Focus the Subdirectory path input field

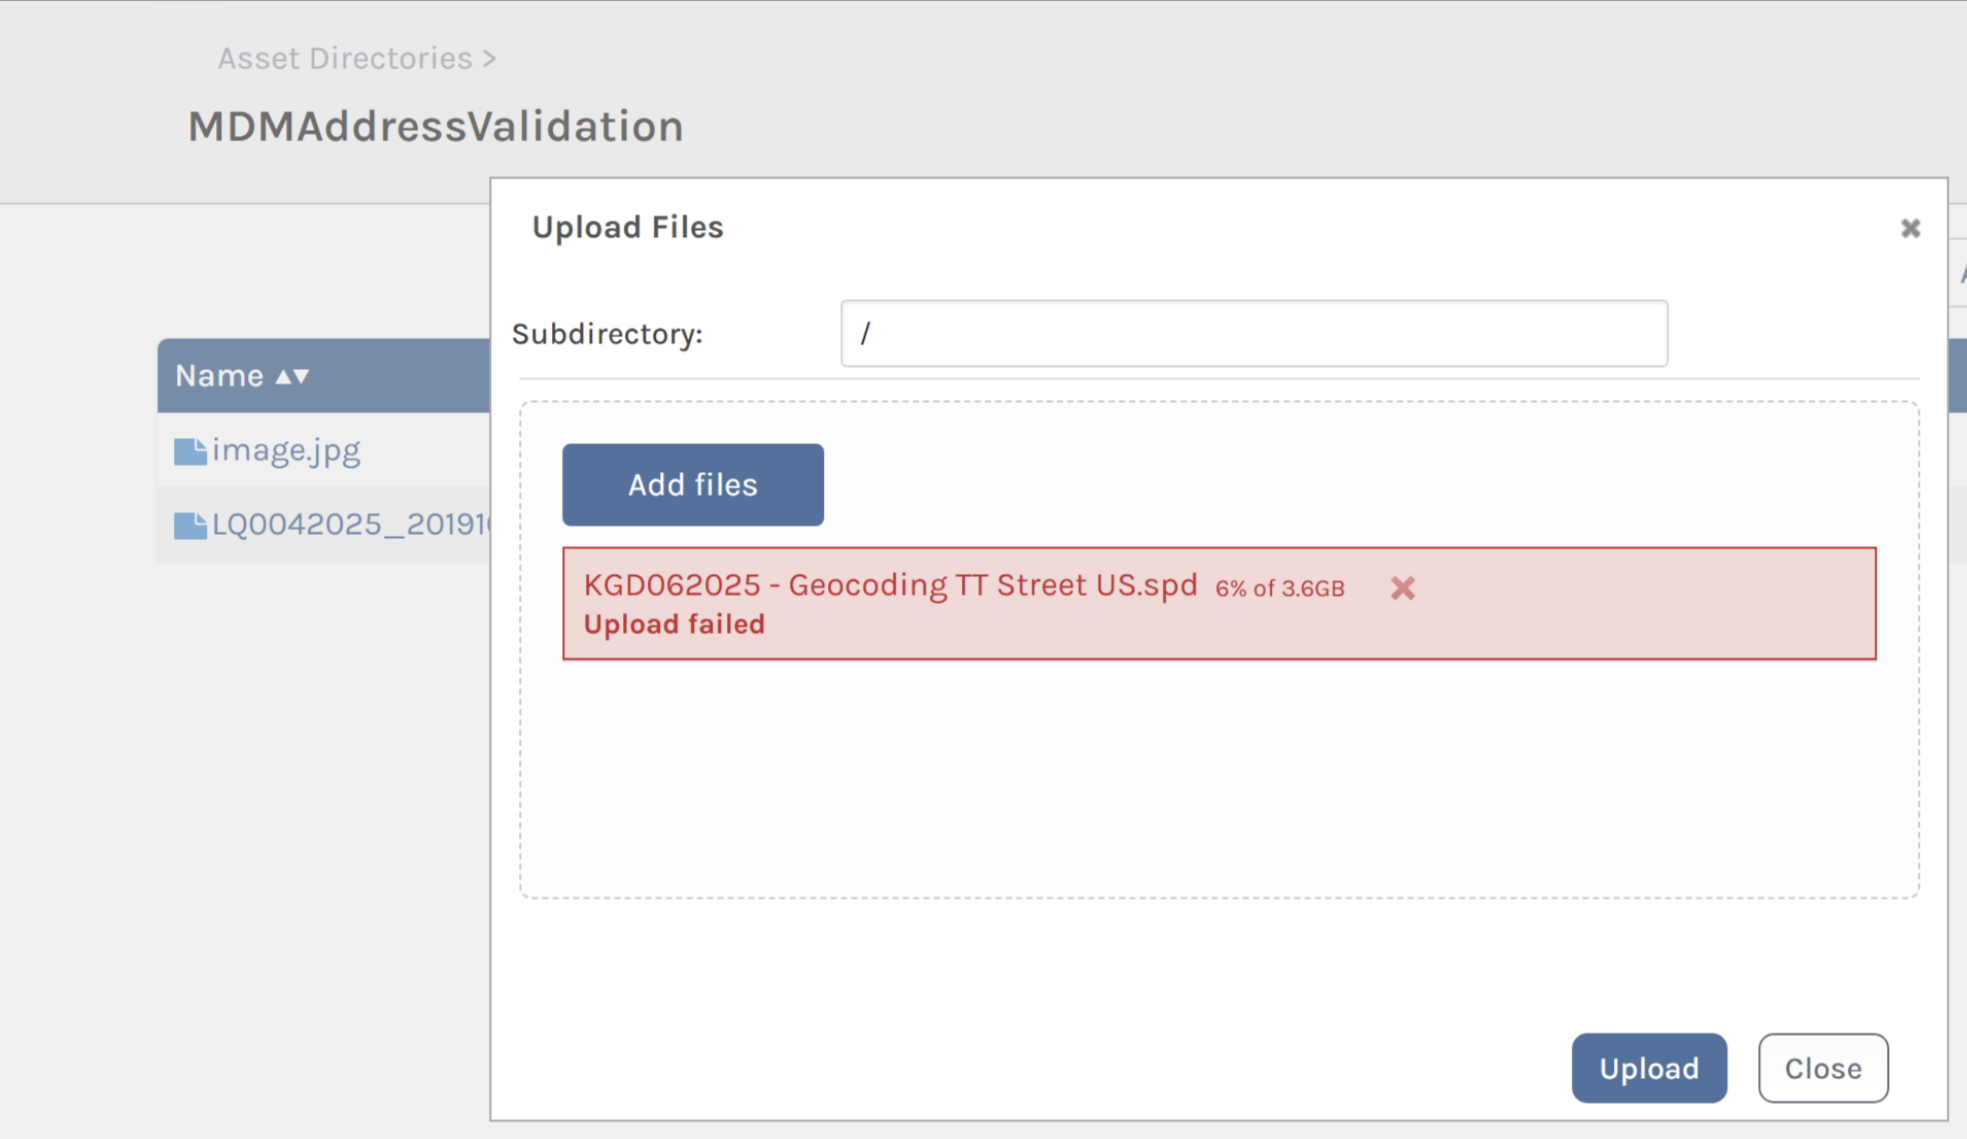pos(1253,334)
